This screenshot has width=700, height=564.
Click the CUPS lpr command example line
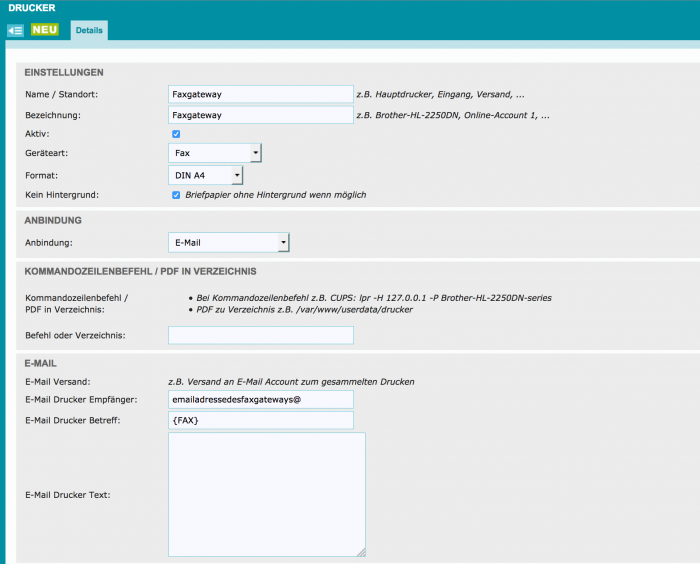tap(374, 298)
